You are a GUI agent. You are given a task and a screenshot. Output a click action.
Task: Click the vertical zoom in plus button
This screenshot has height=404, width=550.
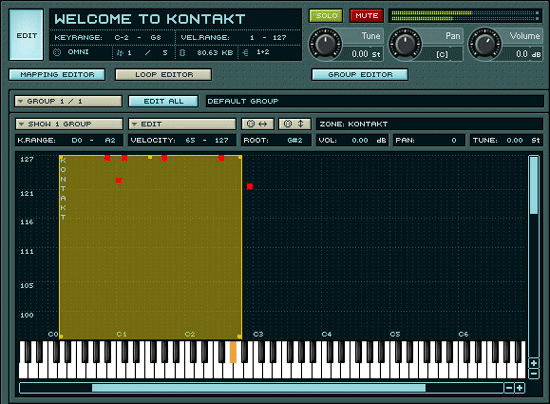tap(534, 363)
